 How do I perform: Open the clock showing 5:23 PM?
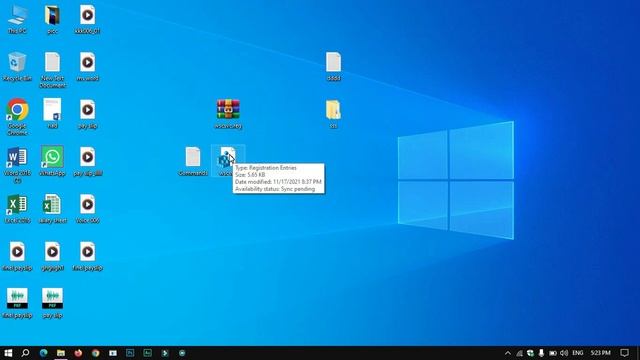[600, 353]
